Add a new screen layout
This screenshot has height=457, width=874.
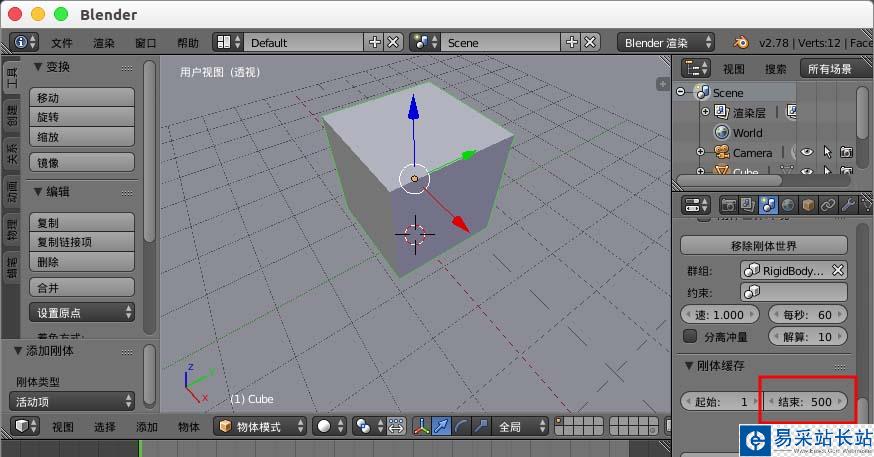click(x=375, y=42)
